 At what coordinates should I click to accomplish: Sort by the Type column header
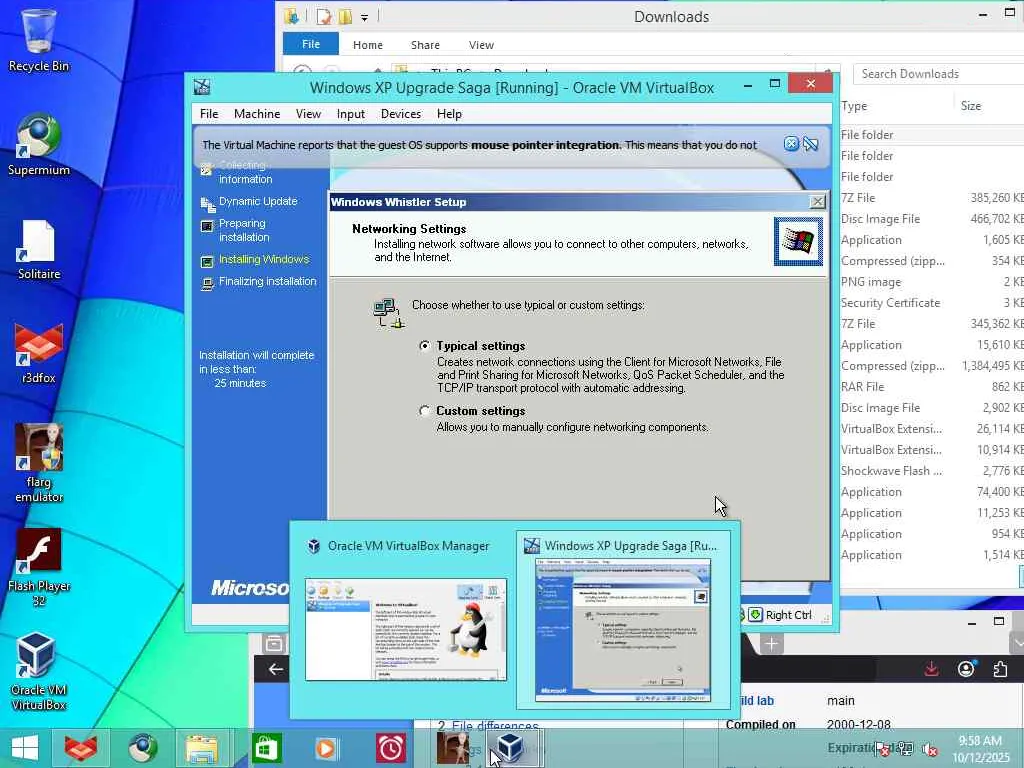854,106
